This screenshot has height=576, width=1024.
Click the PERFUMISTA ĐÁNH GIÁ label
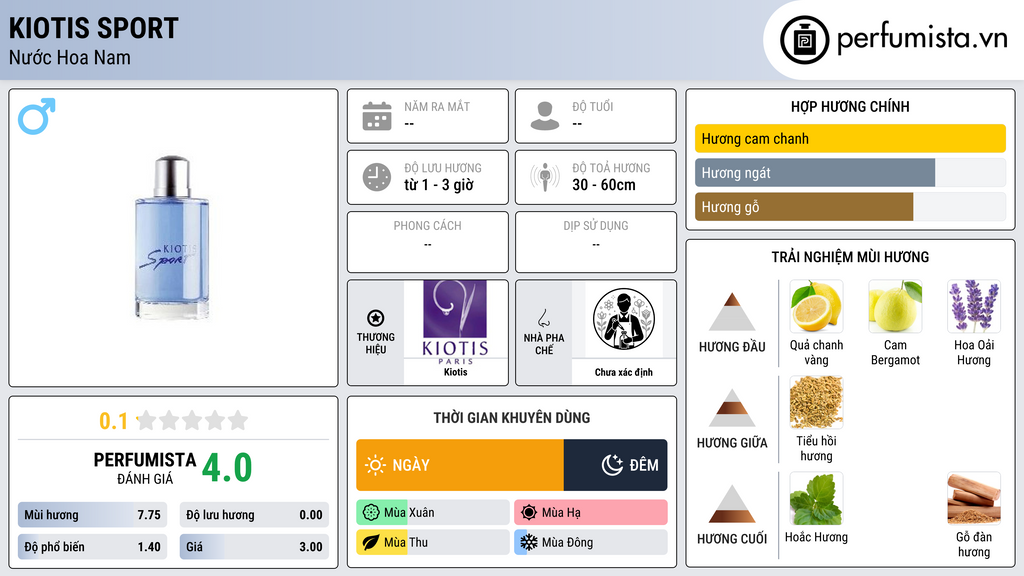coord(145,468)
